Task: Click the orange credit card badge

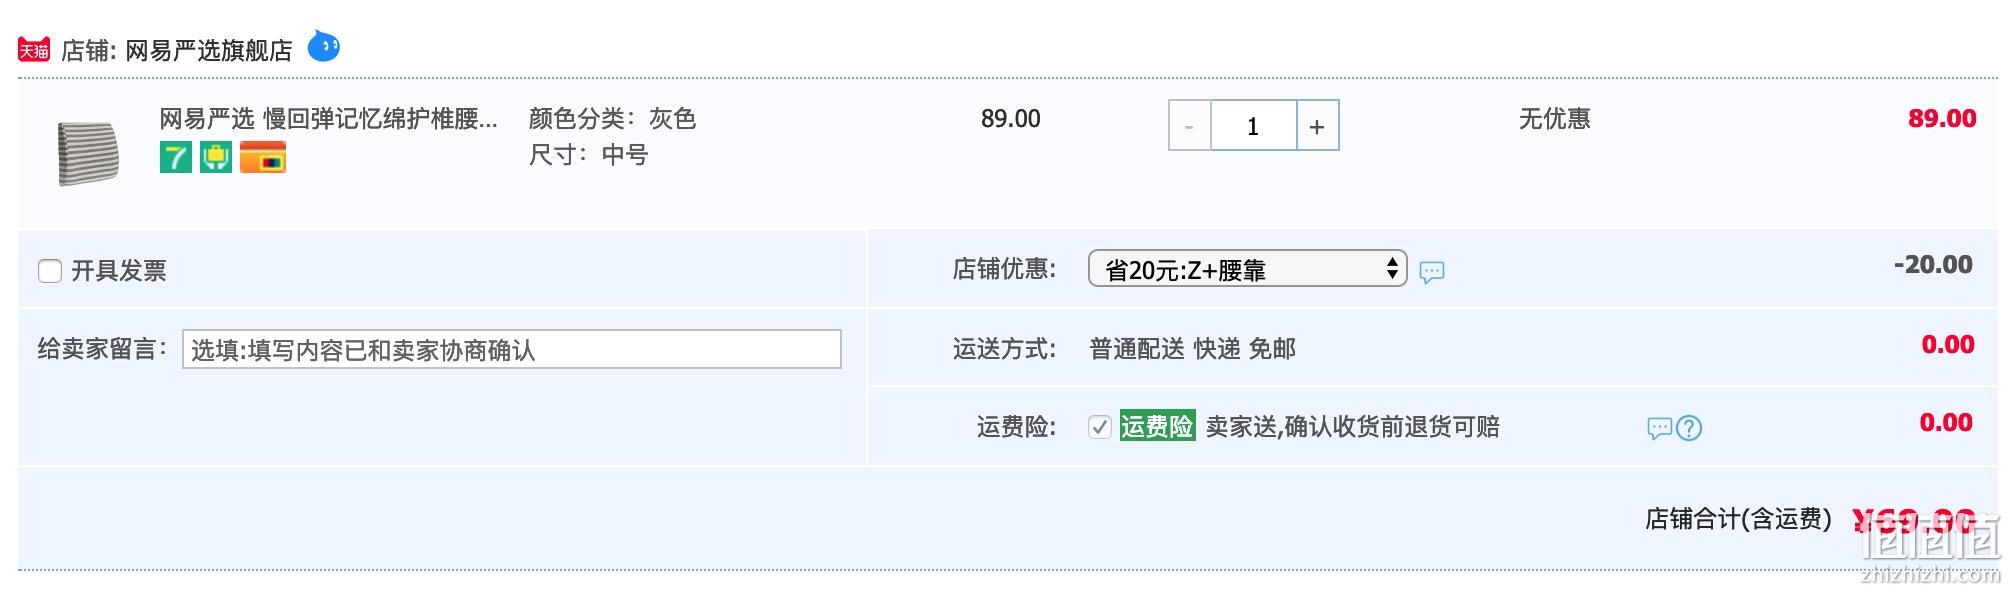Action: [x=263, y=157]
